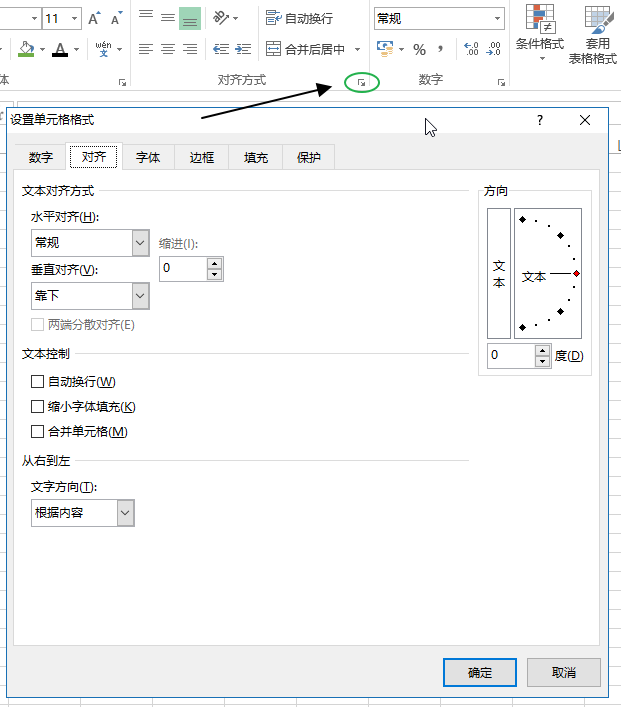
Task: Click the fill color bucket icon
Action: click(x=26, y=49)
